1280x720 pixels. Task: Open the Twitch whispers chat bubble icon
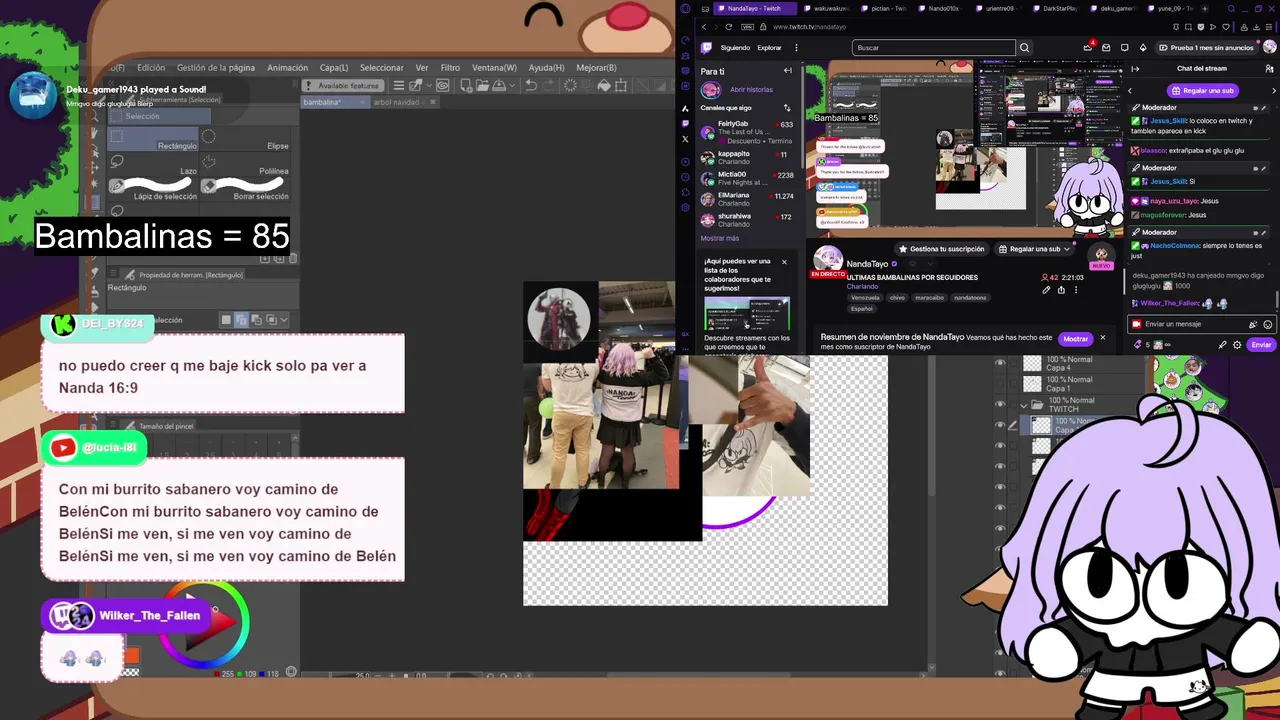(x=1124, y=47)
